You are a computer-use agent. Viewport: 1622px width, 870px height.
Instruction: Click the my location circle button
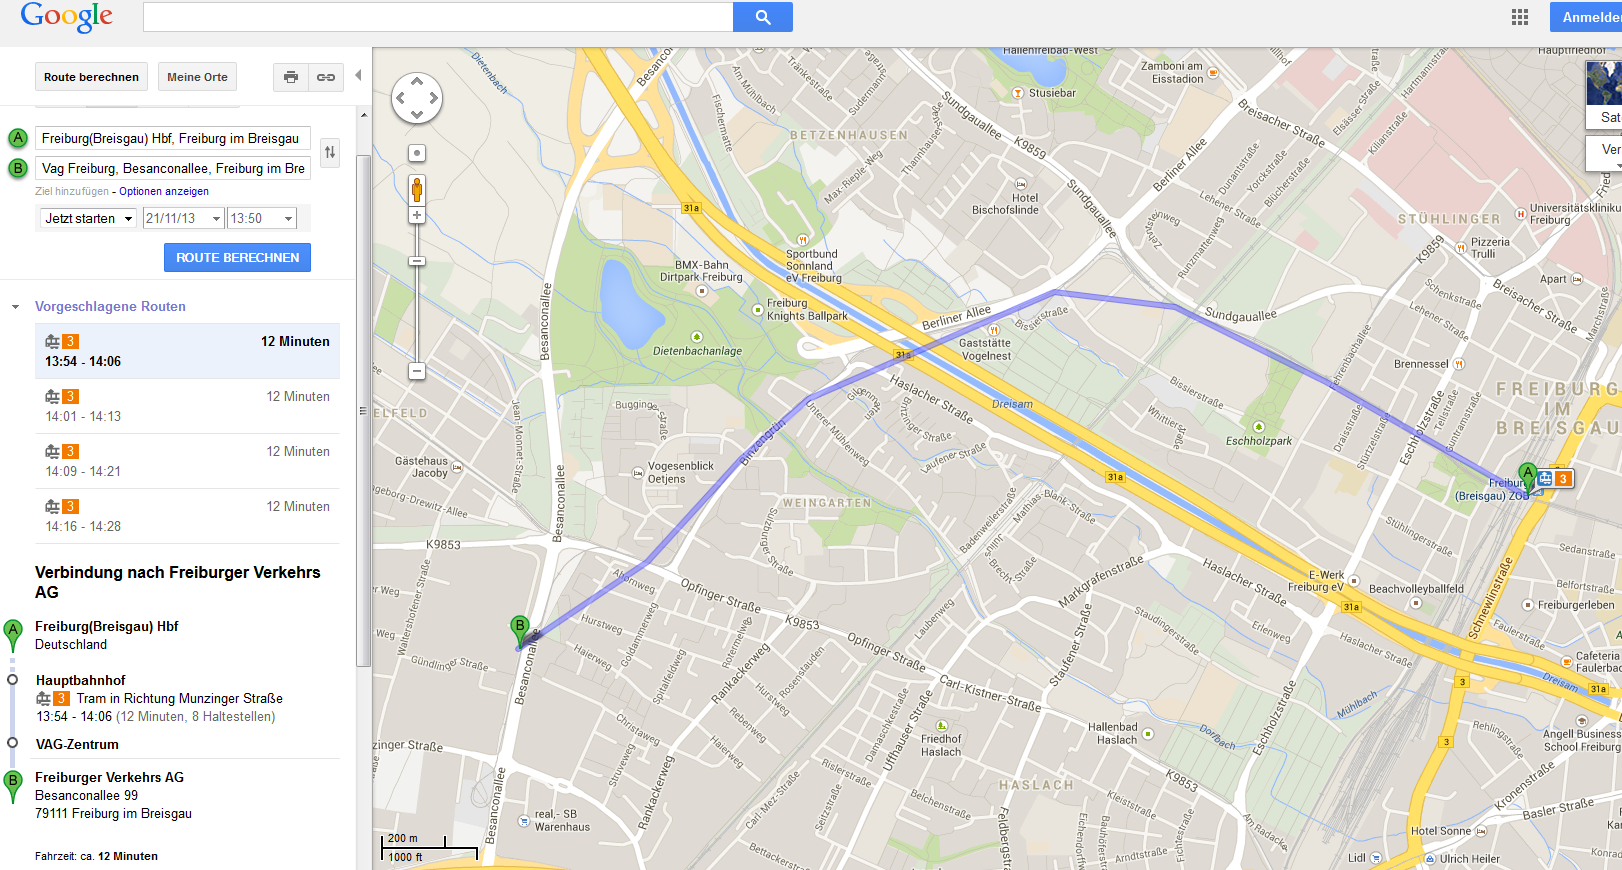click(417, 153)
